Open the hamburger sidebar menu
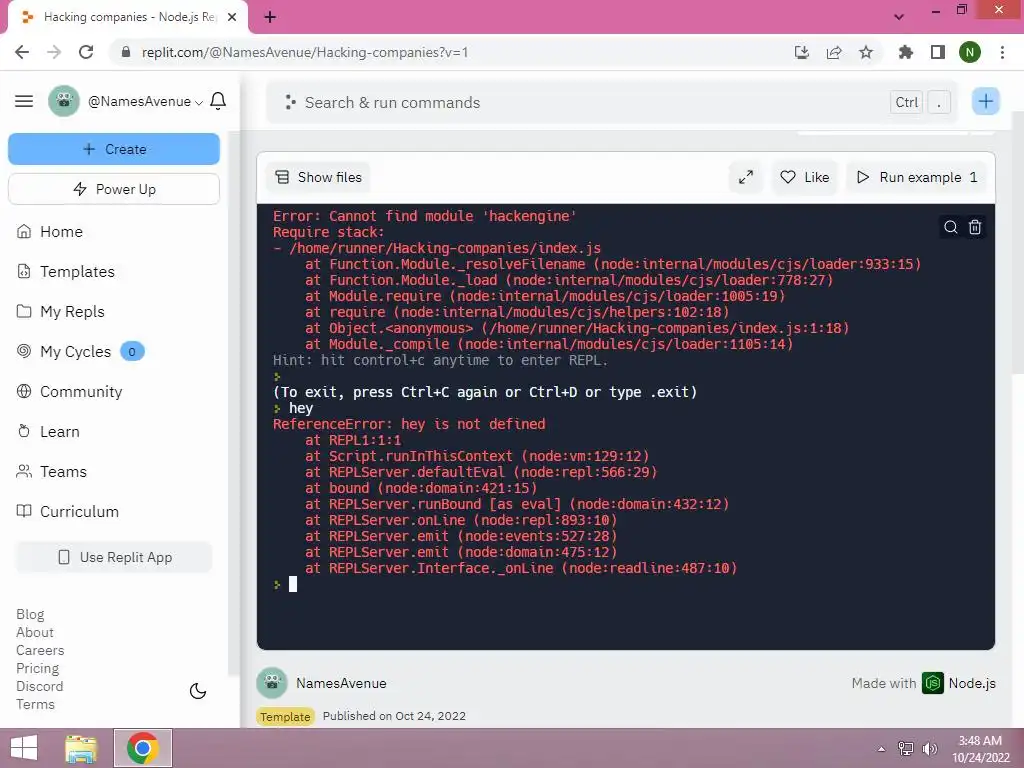This screenshot has height=768, width=1024. click(24, 101)
